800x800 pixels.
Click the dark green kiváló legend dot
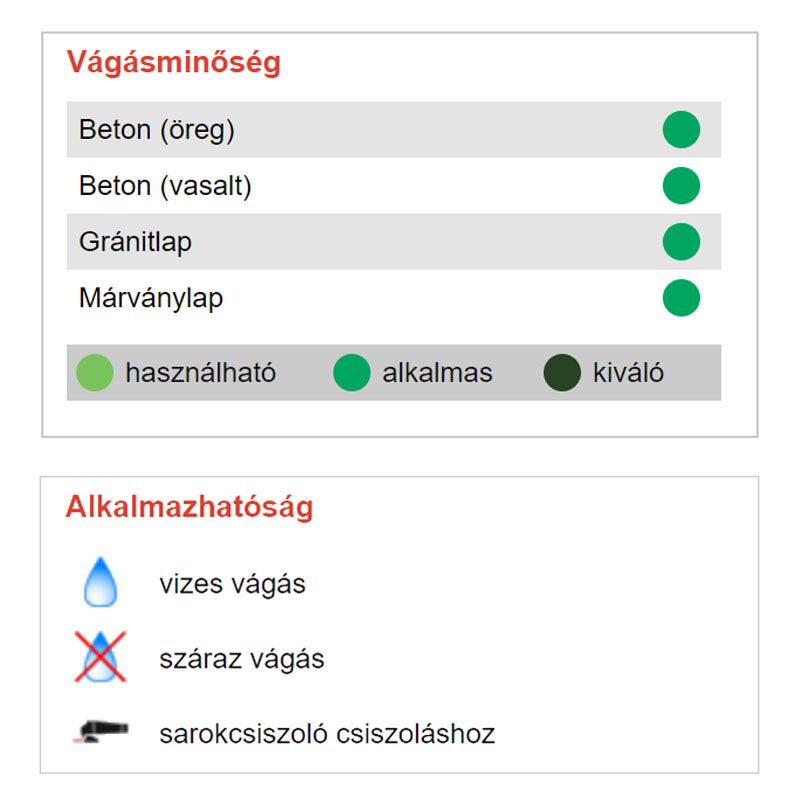(x=562, y=373)
